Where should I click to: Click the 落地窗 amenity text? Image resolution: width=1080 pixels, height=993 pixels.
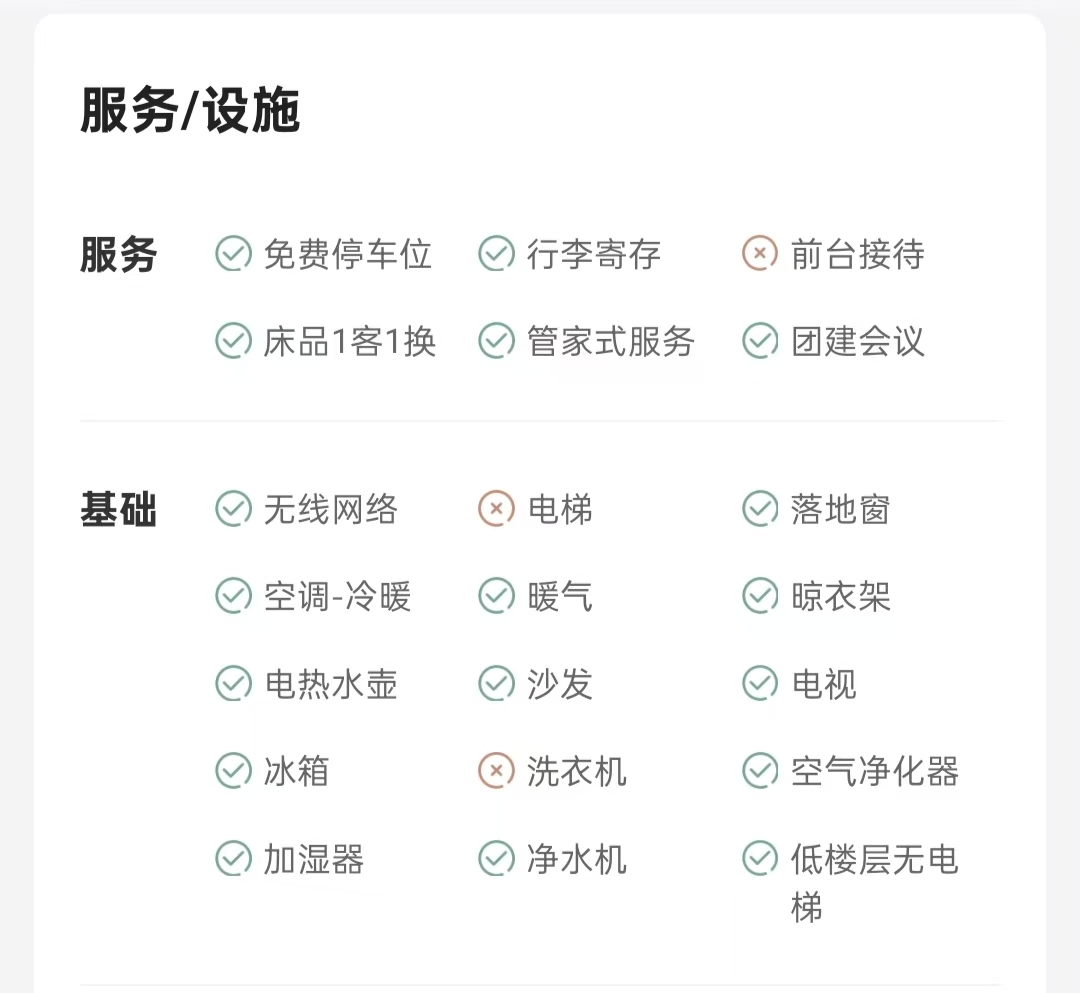840,510
